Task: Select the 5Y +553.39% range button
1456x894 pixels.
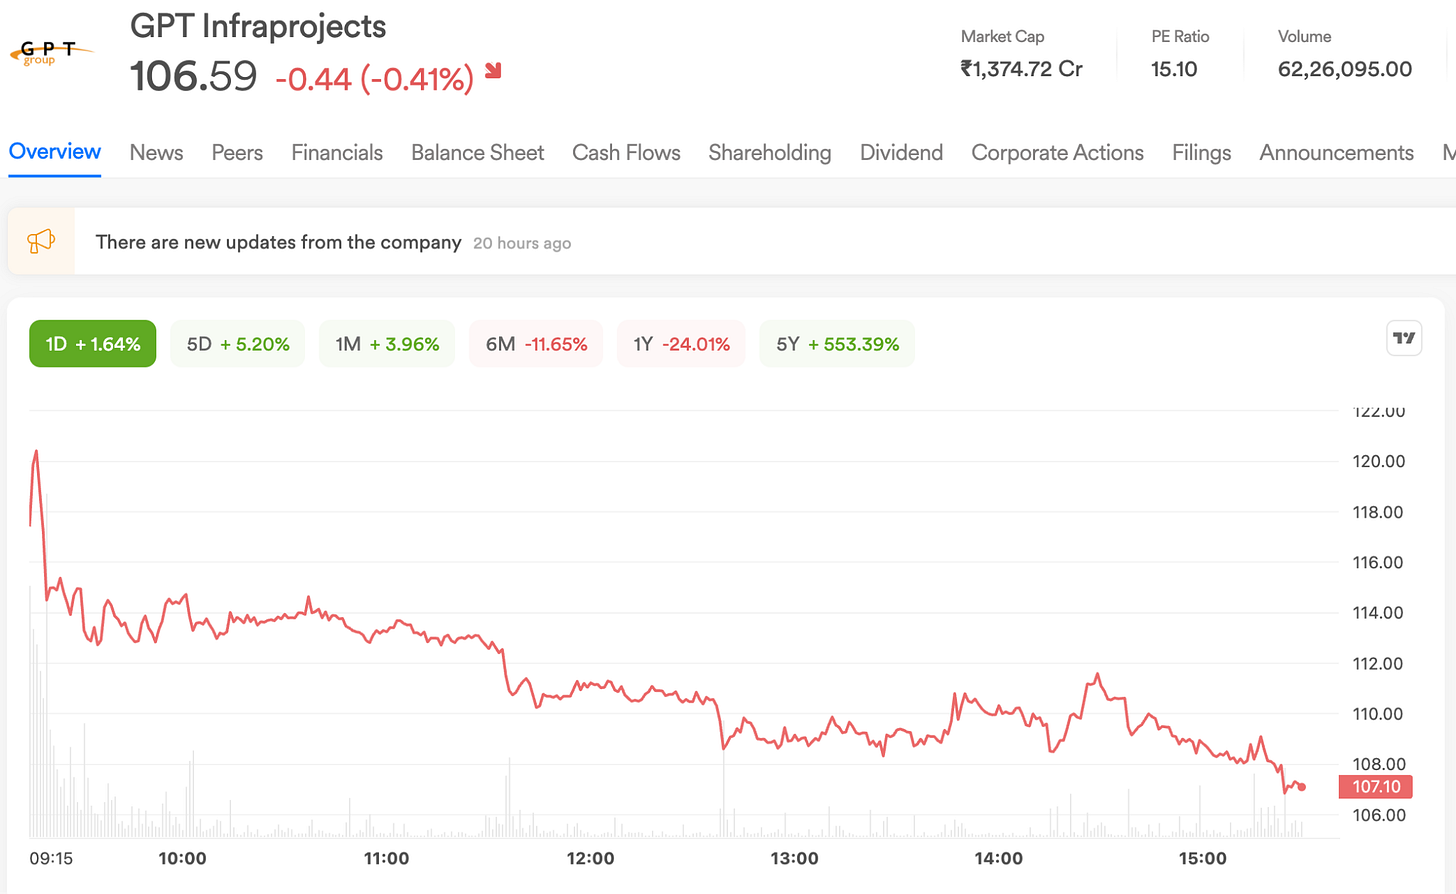Action: [x=837, y=344]
